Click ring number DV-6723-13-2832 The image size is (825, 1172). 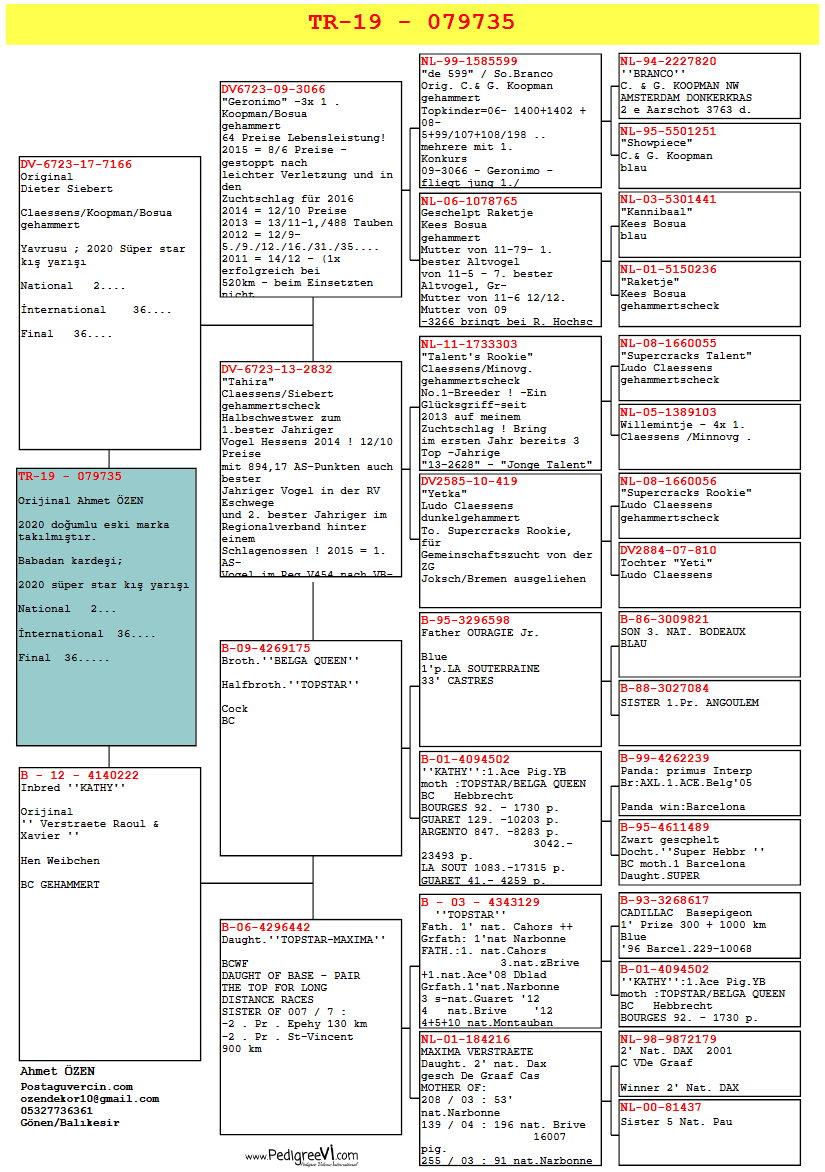pyautogui.click(x=277, y=369)
